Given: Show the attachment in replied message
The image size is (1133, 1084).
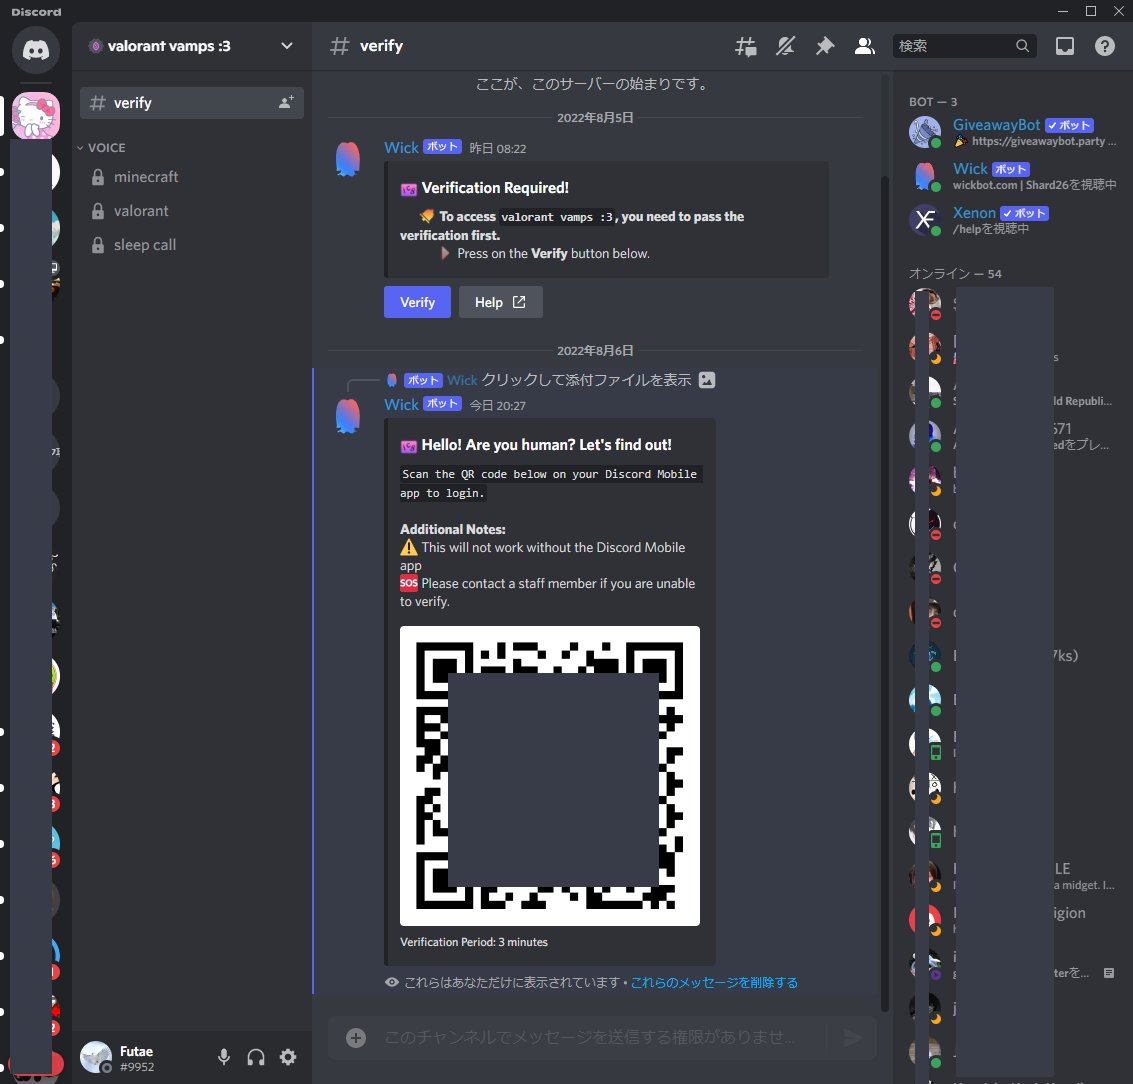Looking at the screenshot, I should [x=586, y=380].
